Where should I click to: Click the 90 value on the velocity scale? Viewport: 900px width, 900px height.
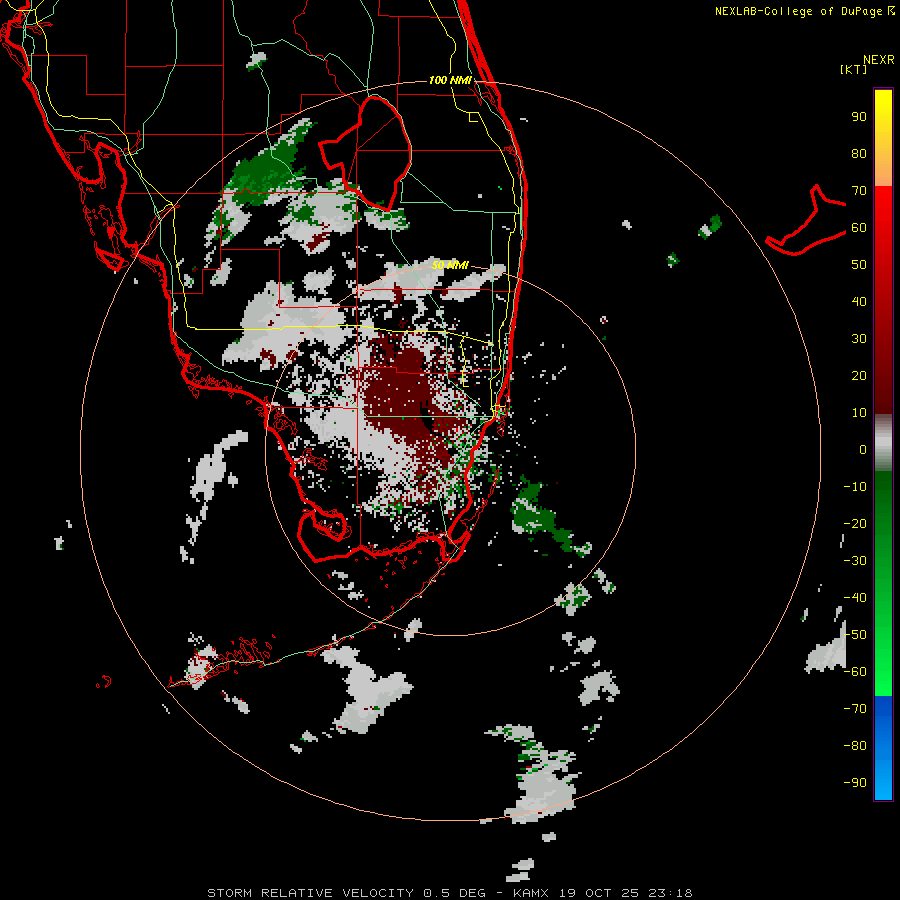(x=859, y=117)
